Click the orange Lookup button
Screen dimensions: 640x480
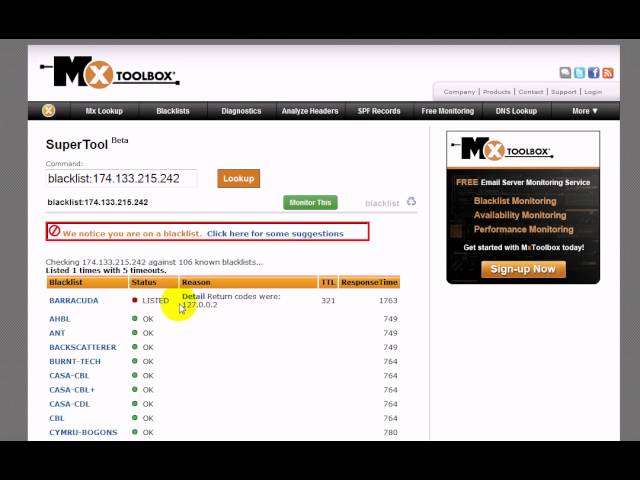pyautogui.click(x=238, y=178)
